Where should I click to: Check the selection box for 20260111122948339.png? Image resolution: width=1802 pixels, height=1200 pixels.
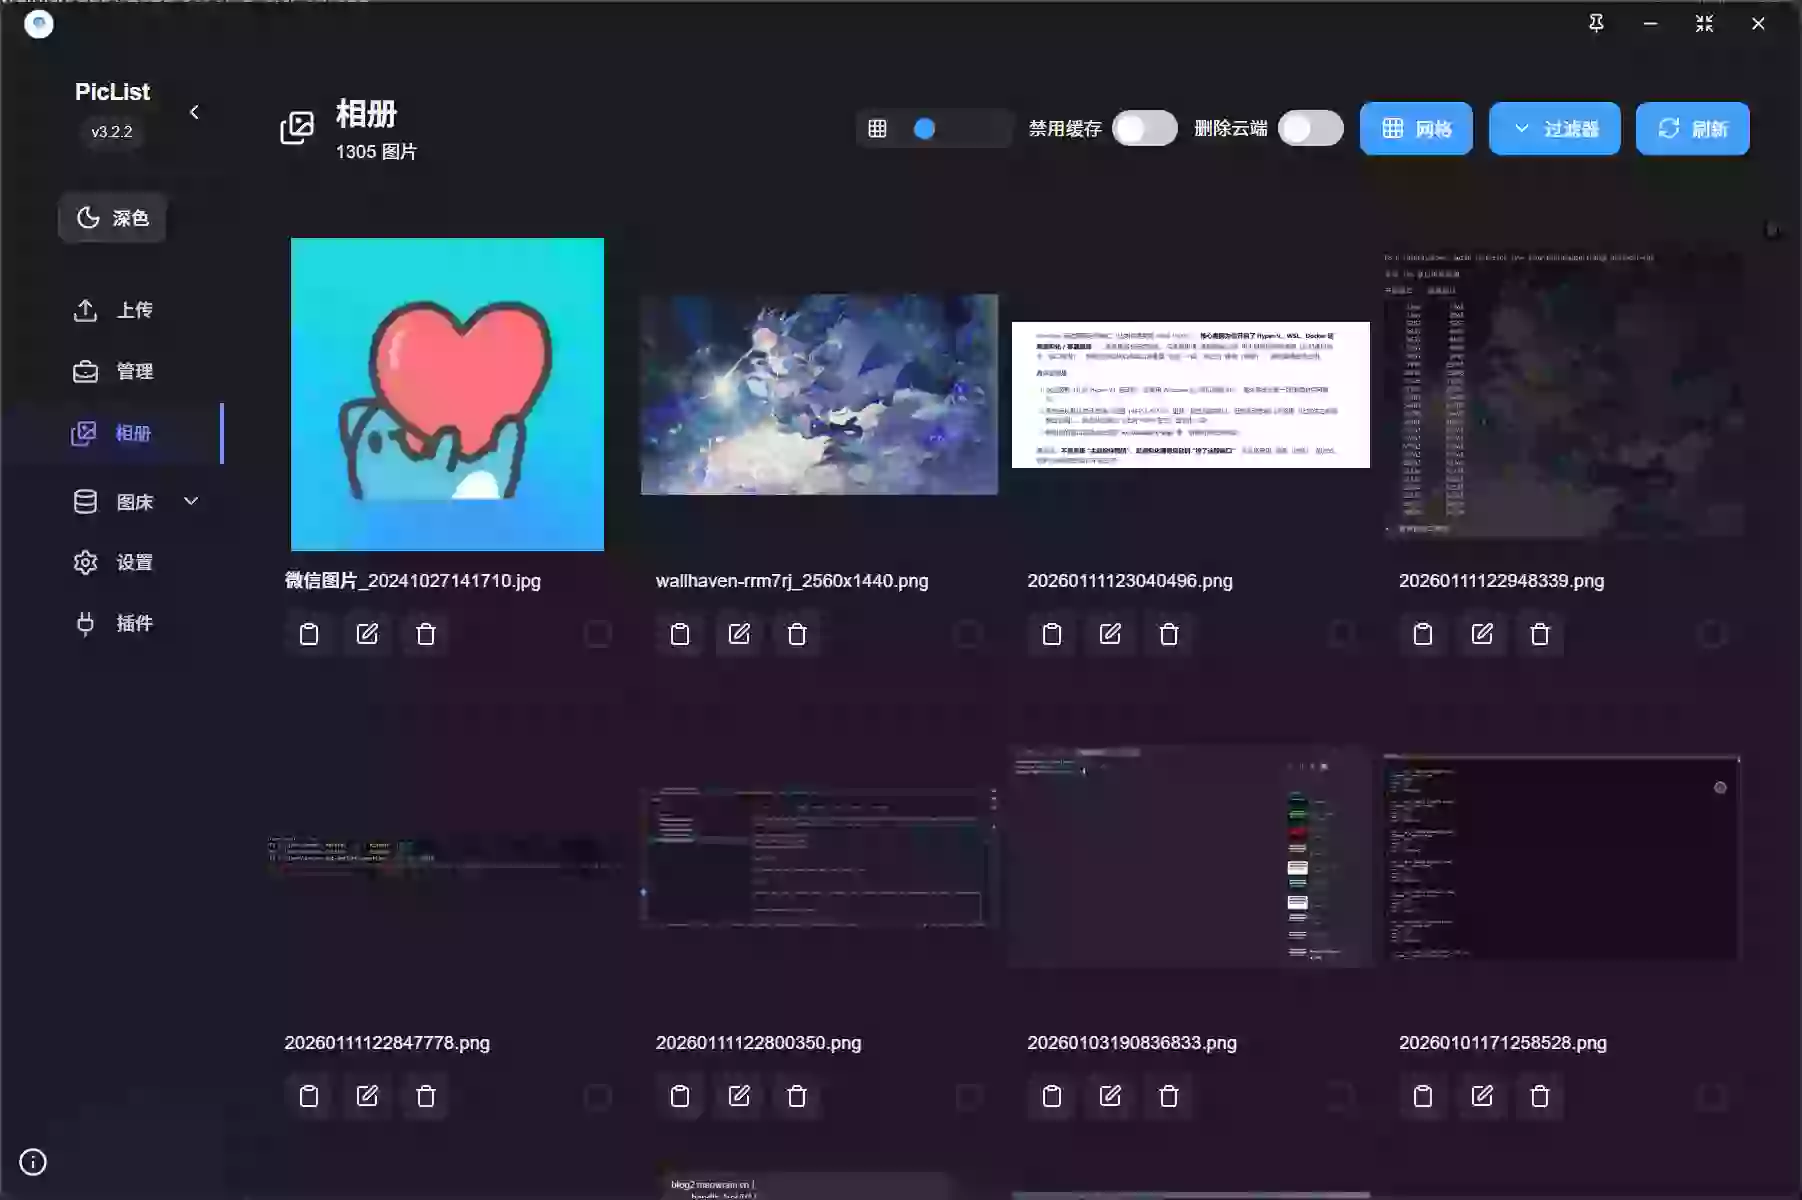click(1711, 634)
